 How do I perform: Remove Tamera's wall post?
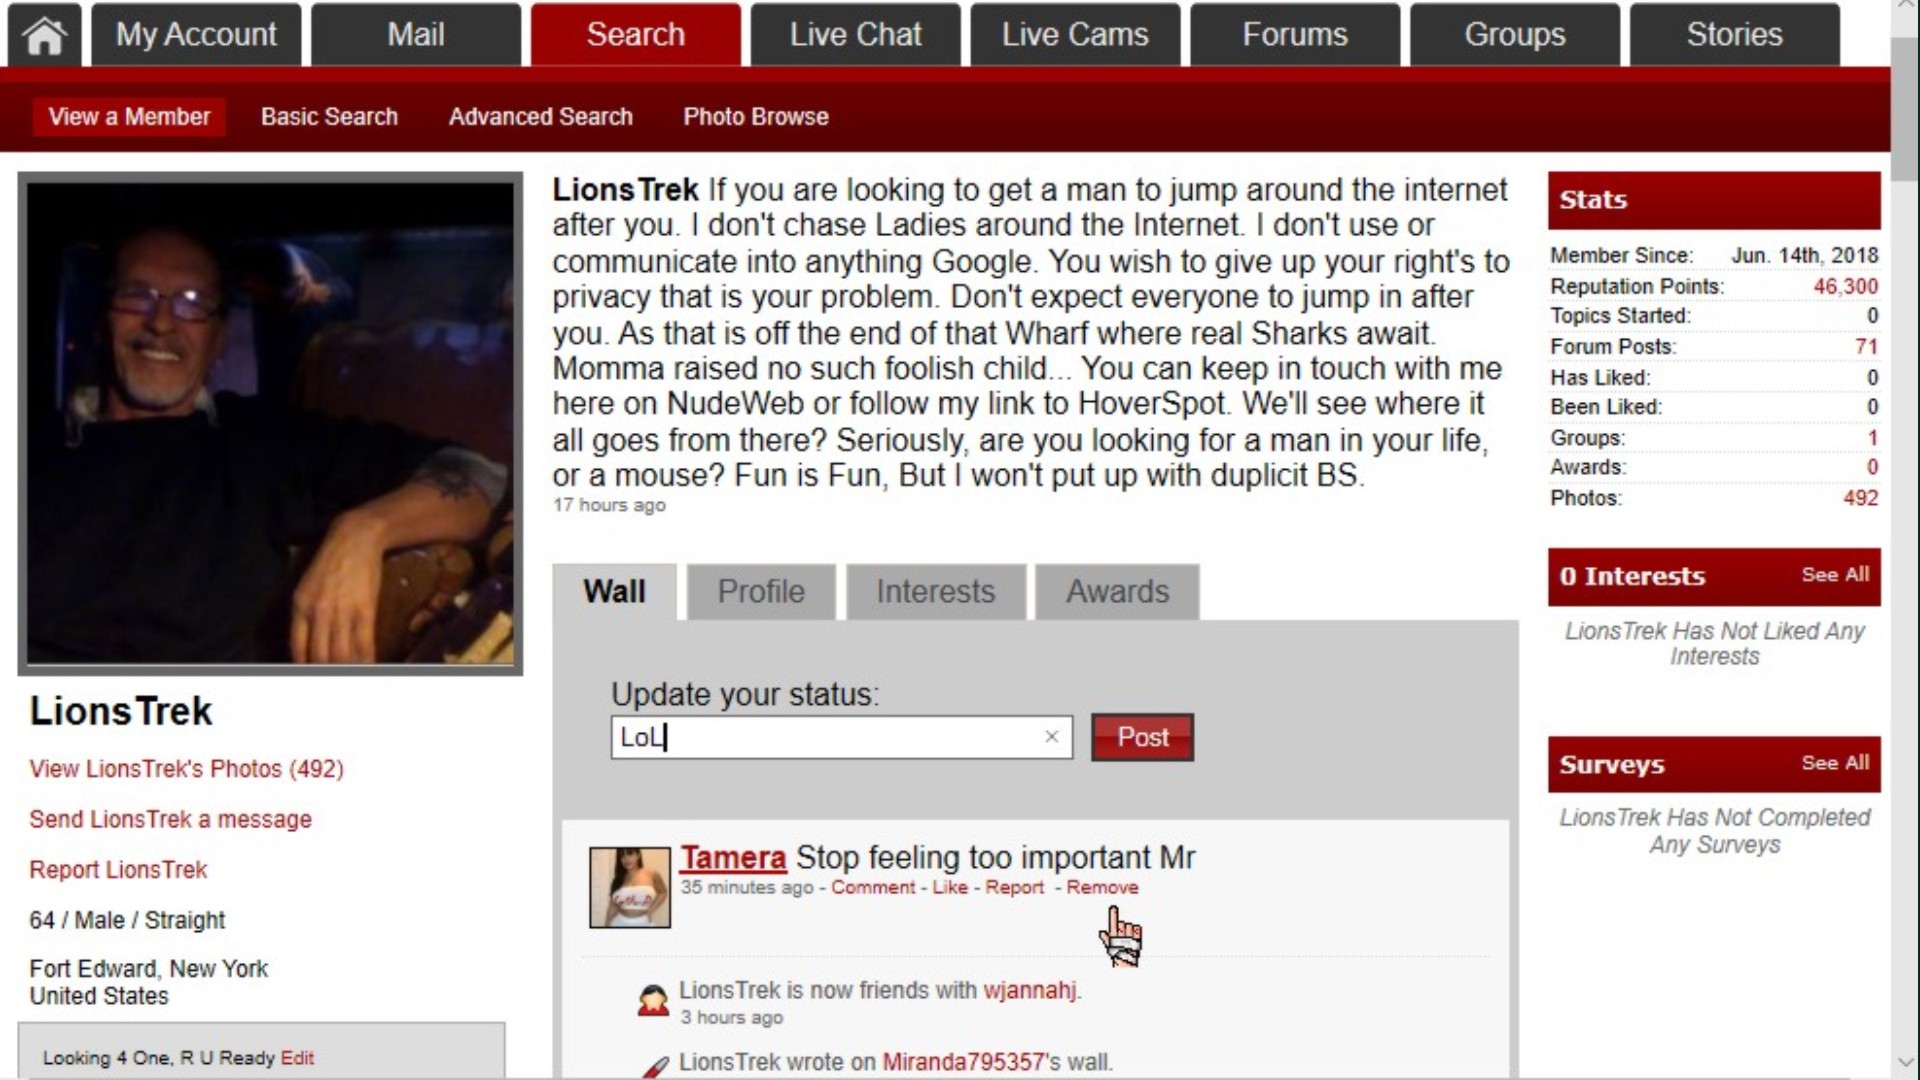(1102, 887)
